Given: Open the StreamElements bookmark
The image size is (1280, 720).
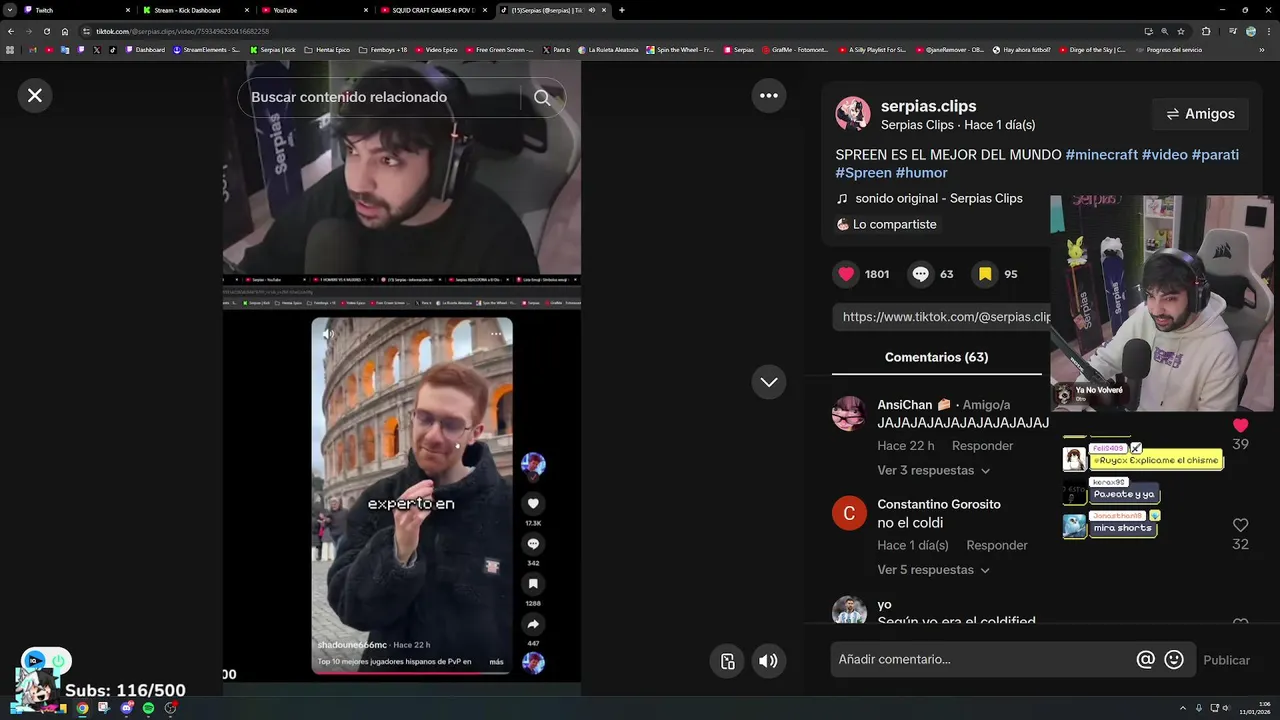Looking at the screenshot, I should 207,50.
